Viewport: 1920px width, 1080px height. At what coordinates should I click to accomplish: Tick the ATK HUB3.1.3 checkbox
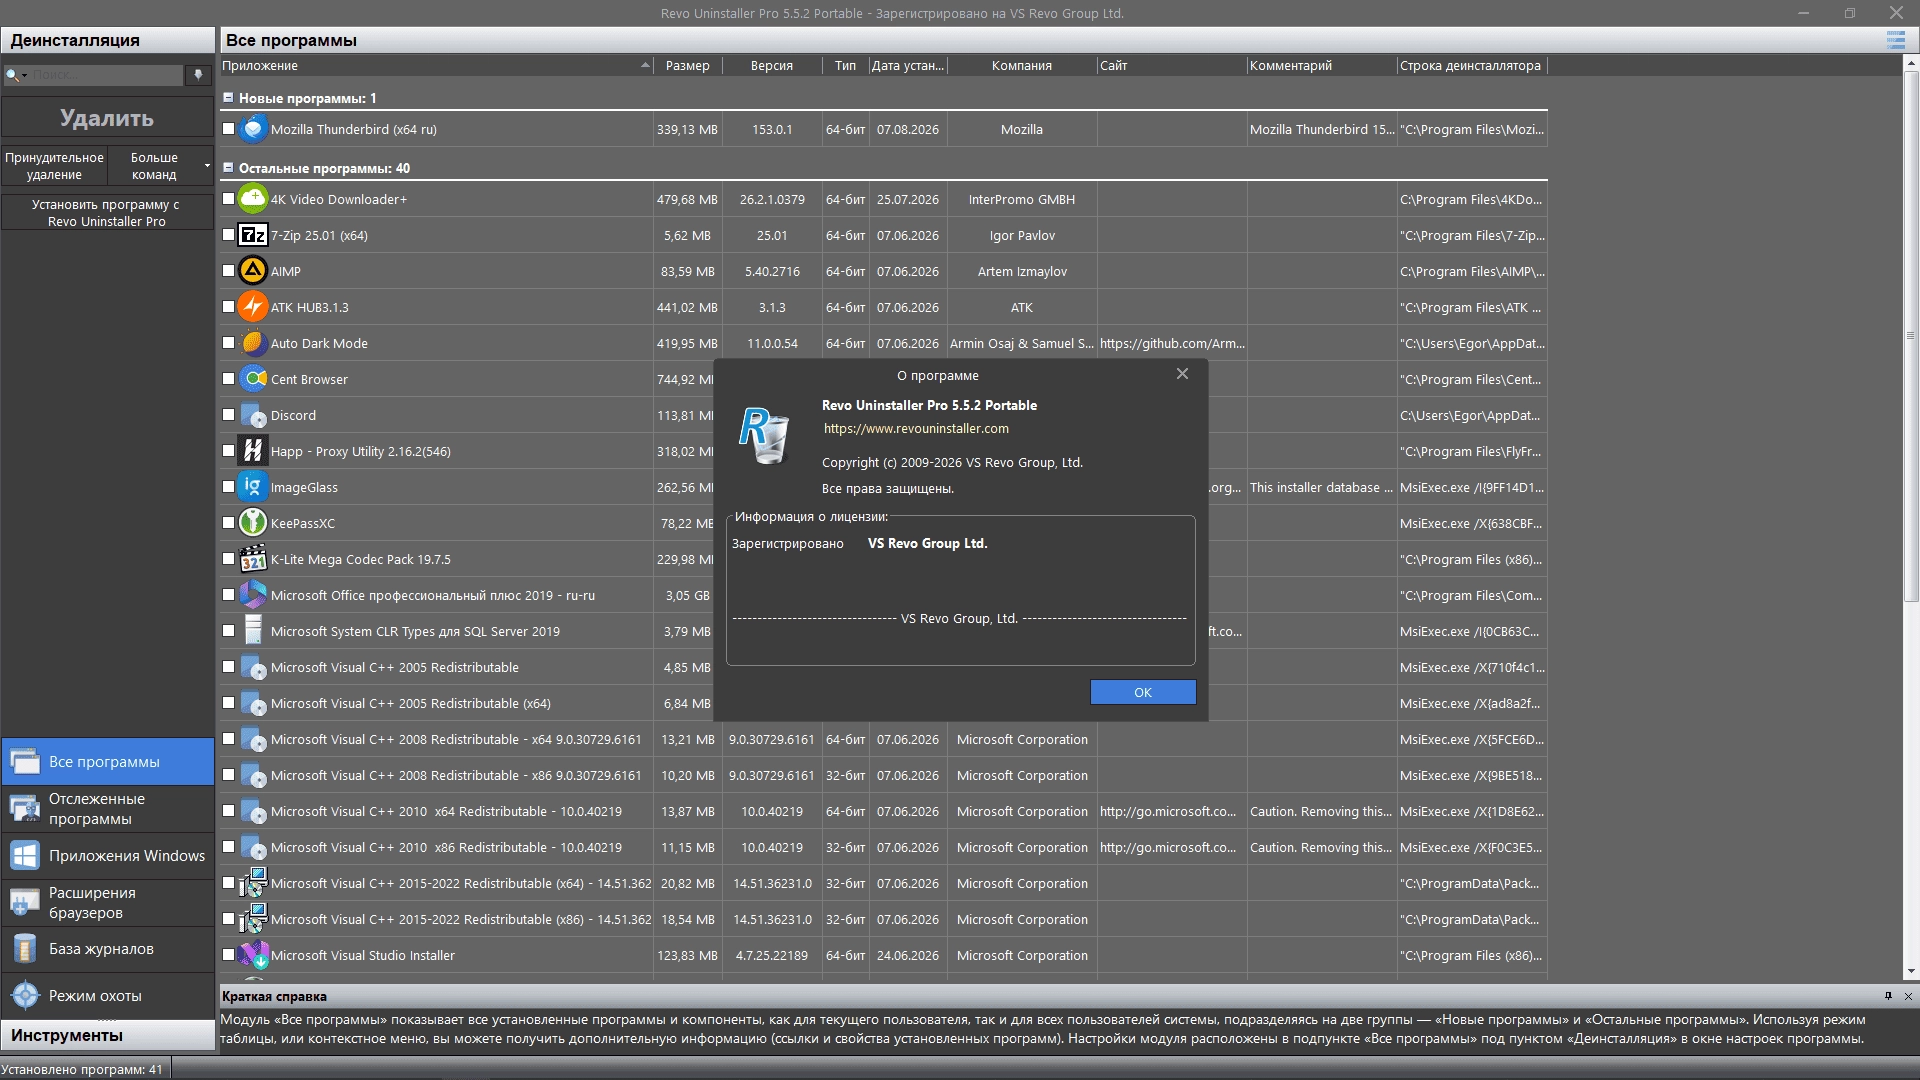point(228,307)
